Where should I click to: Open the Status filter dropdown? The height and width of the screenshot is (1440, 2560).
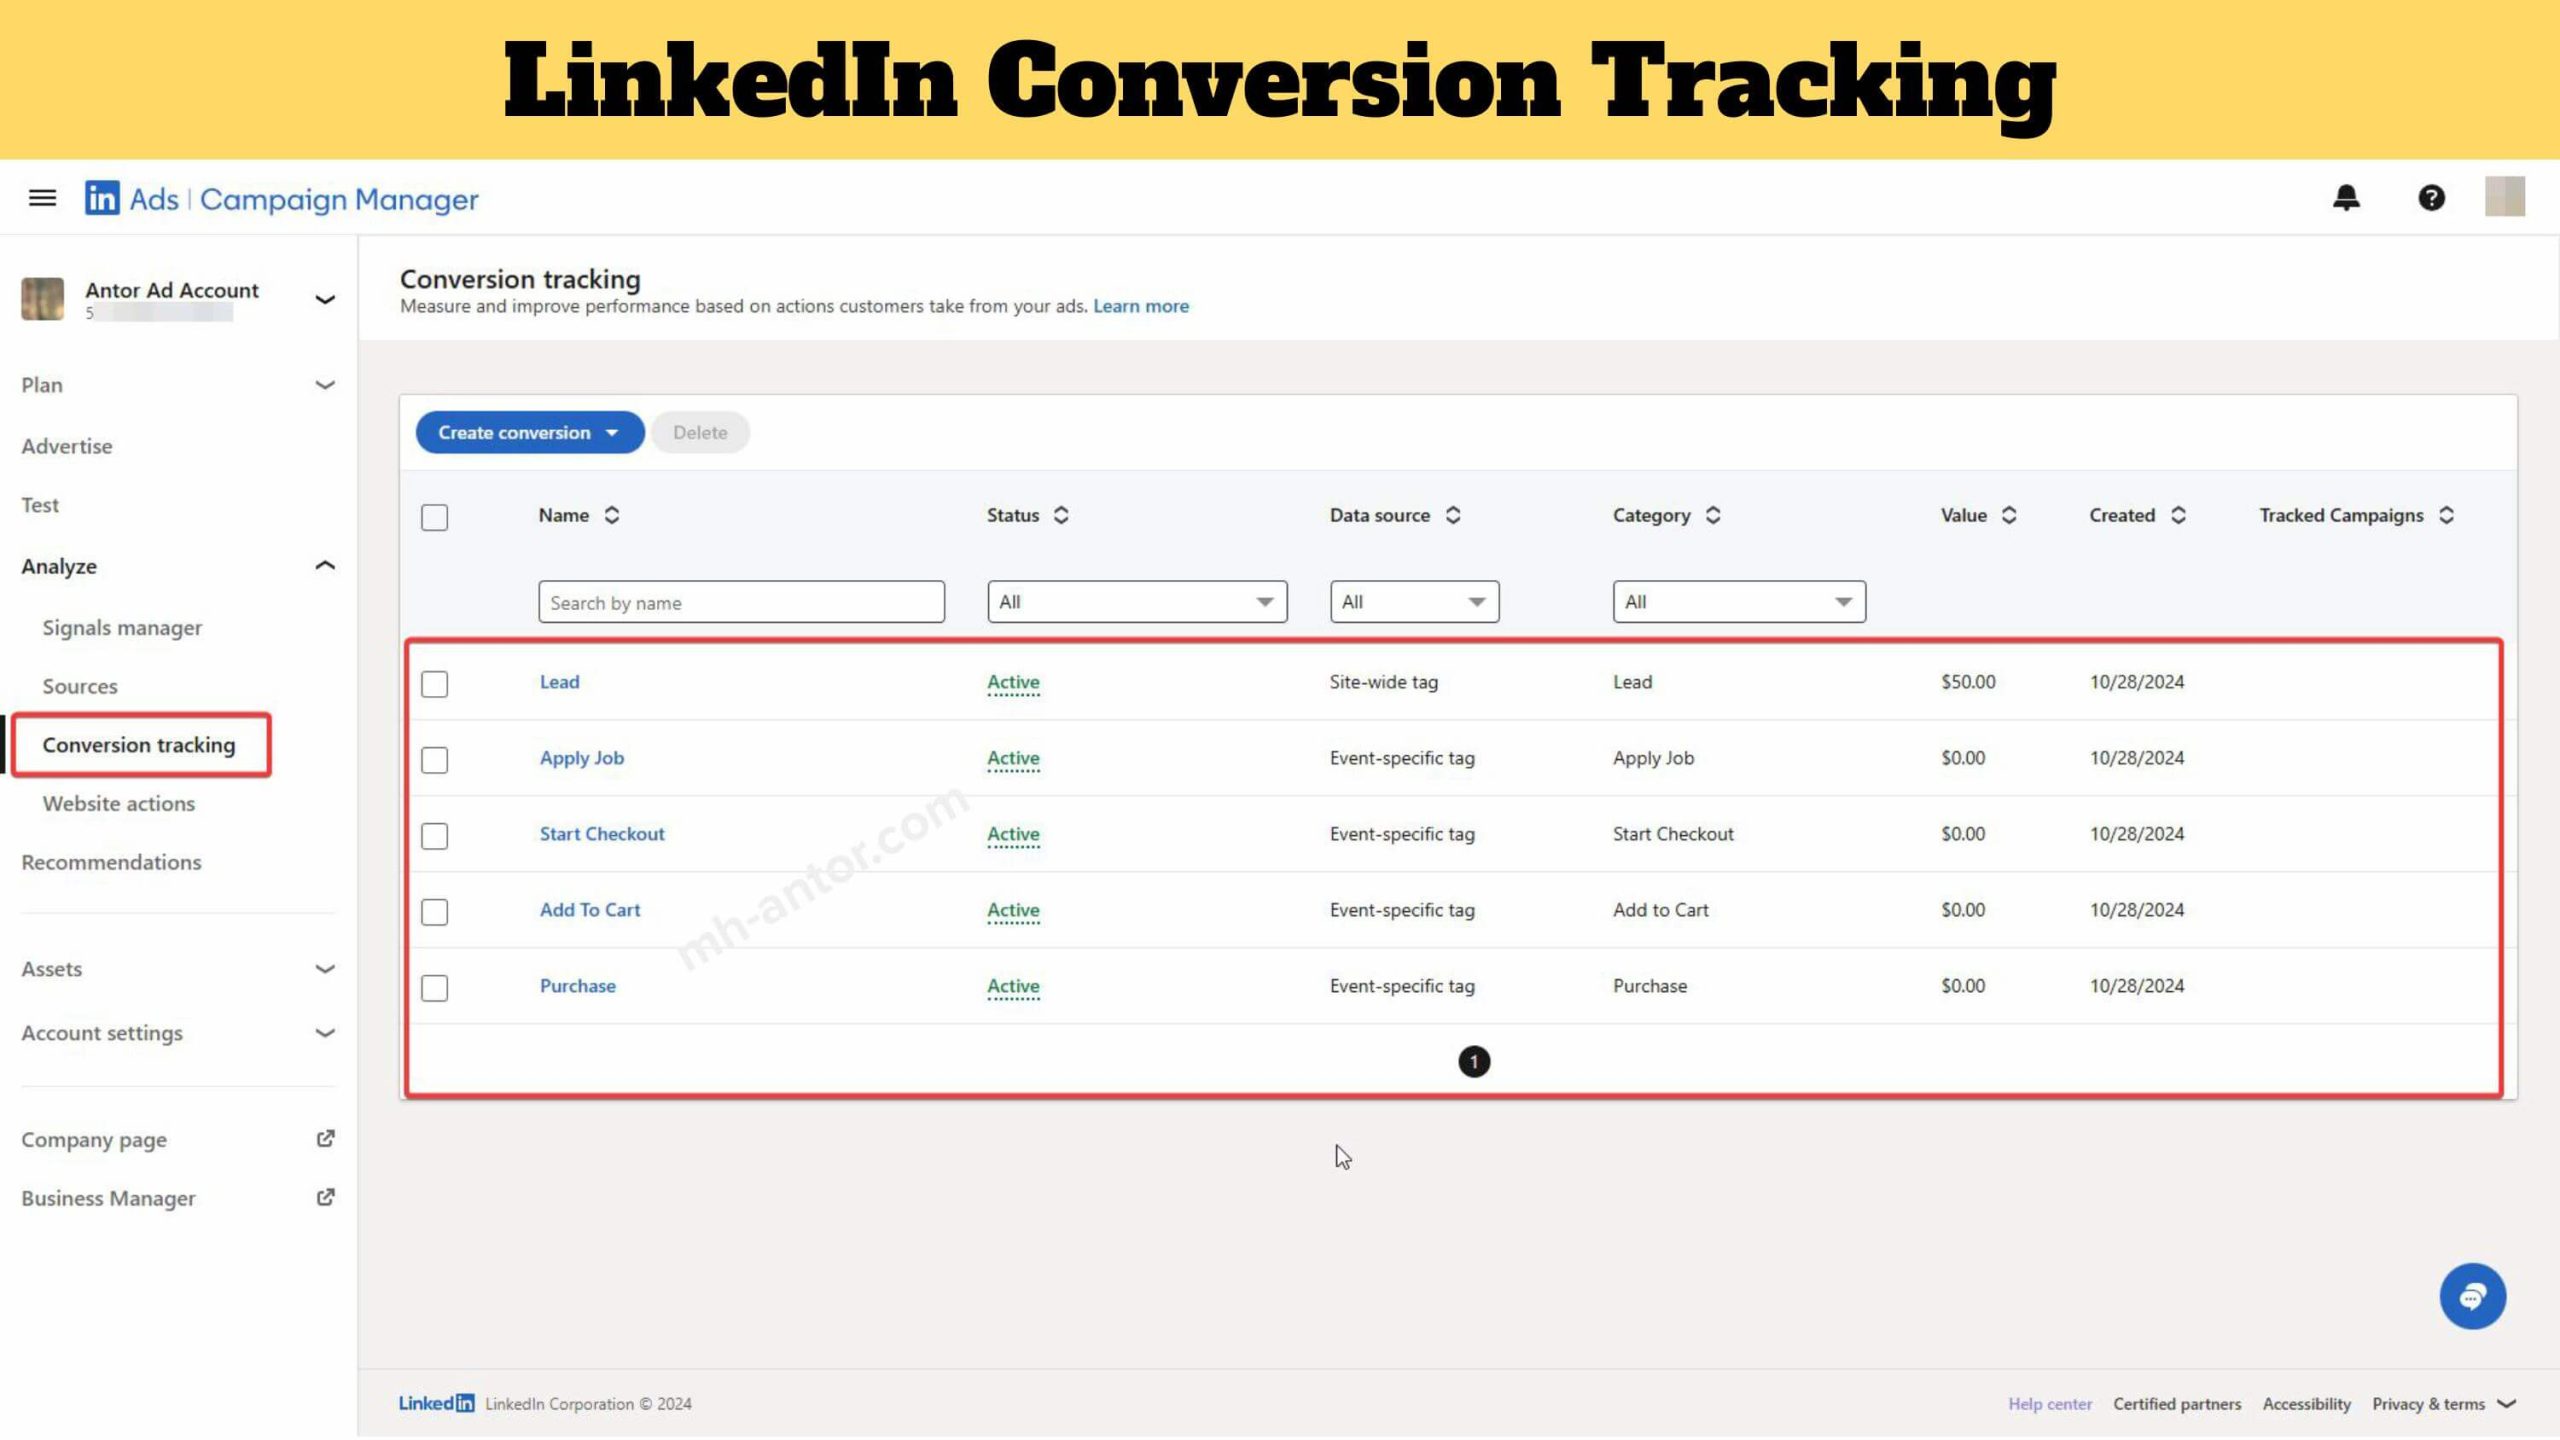pos(1137,602)
